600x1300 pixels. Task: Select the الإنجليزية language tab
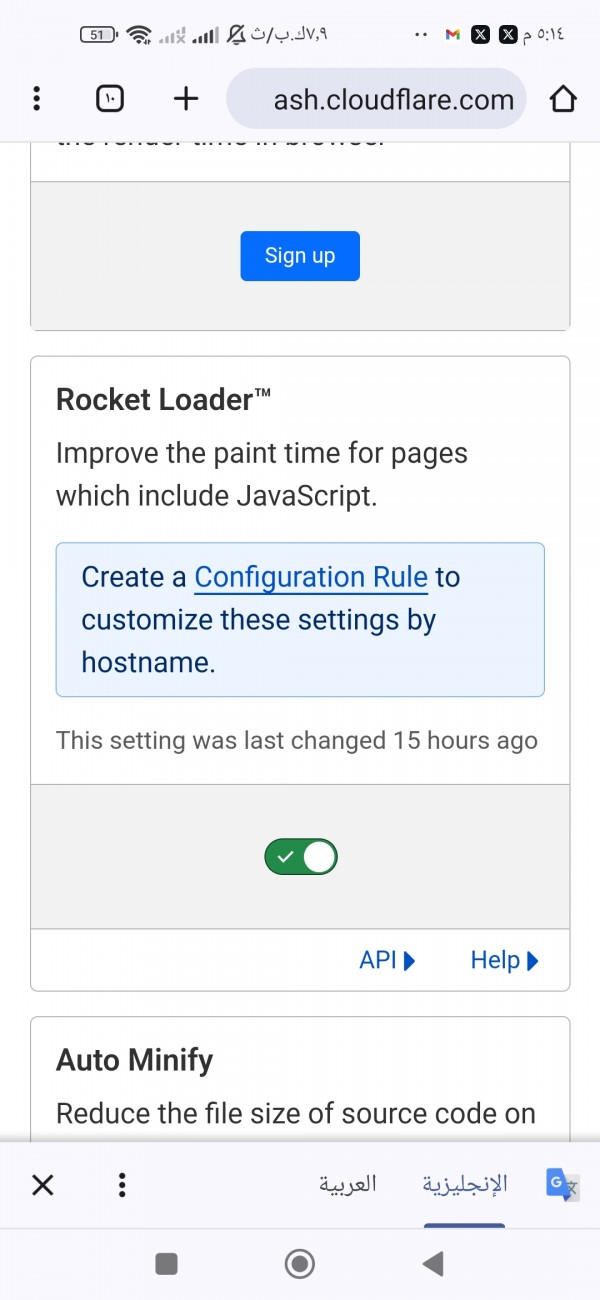(464, 1185)
